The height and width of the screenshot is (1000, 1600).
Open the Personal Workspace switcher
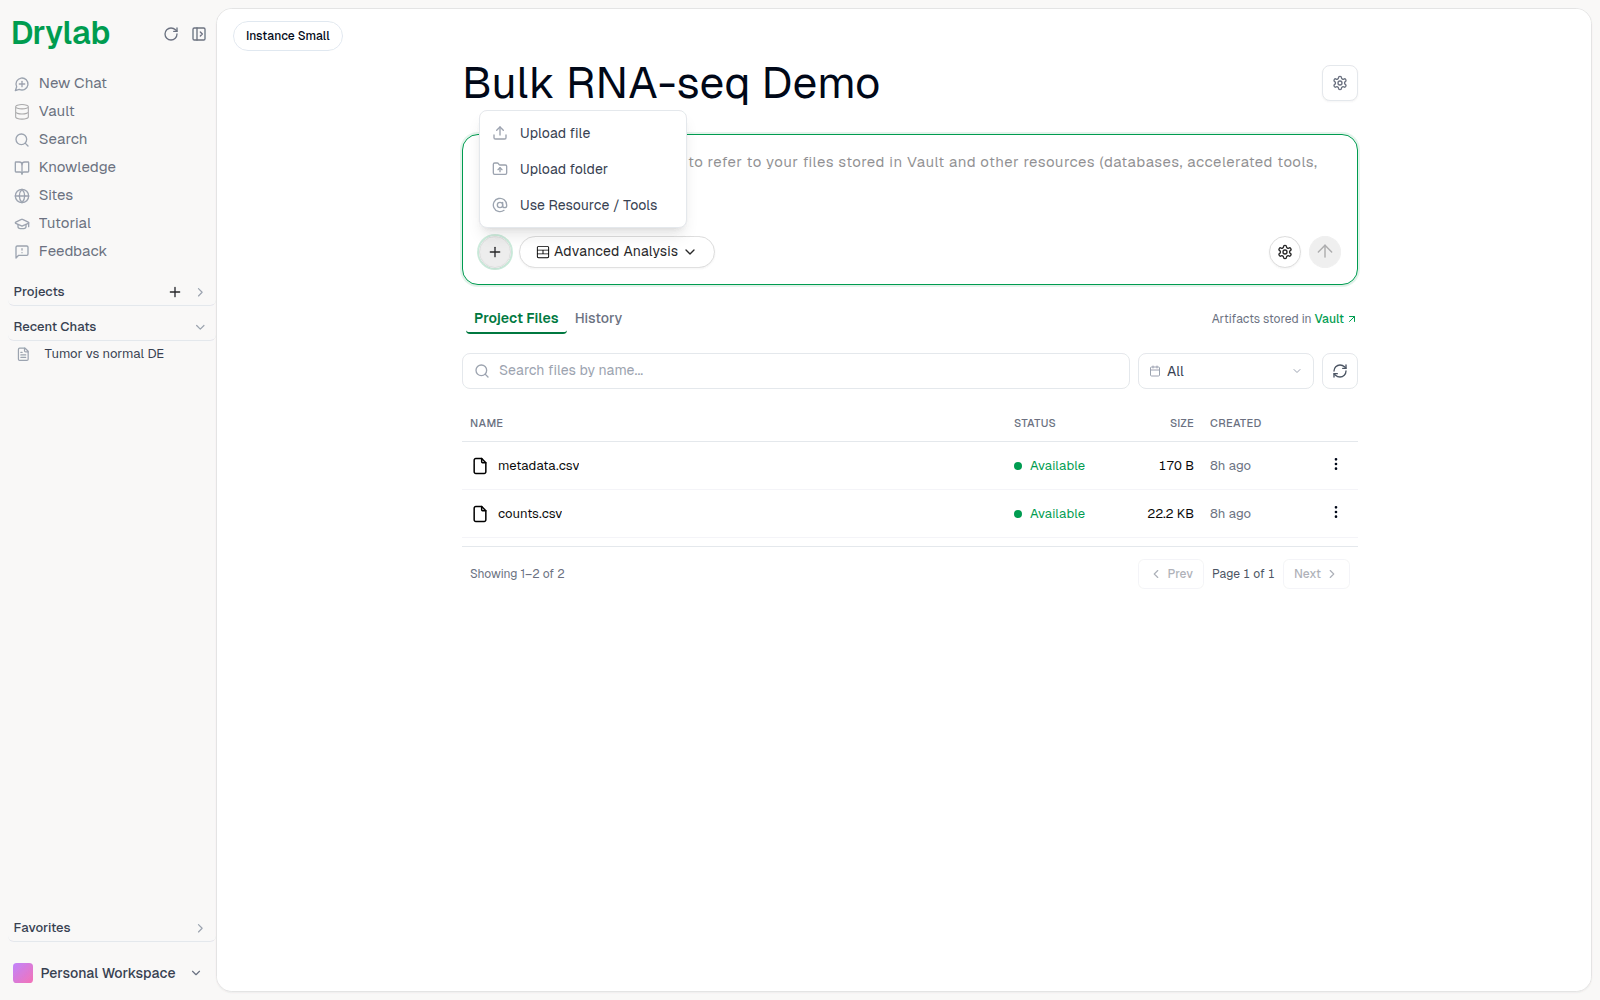point(107,973)
